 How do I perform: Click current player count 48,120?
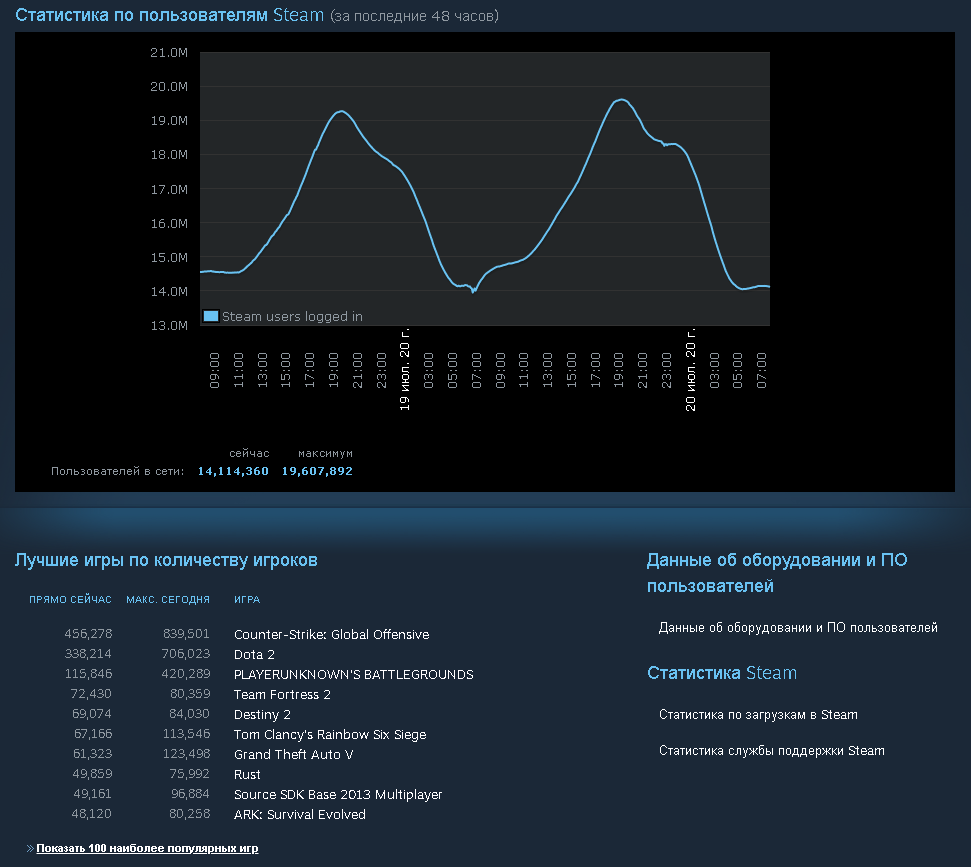(92, 814)
